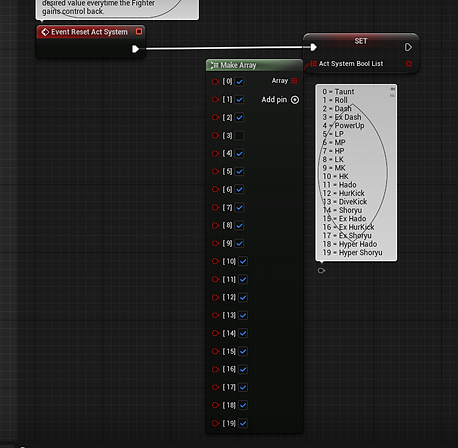The image size is (458, 448).
Task: Toggle the checkbox for array index 0
Action: click(239, 82)
